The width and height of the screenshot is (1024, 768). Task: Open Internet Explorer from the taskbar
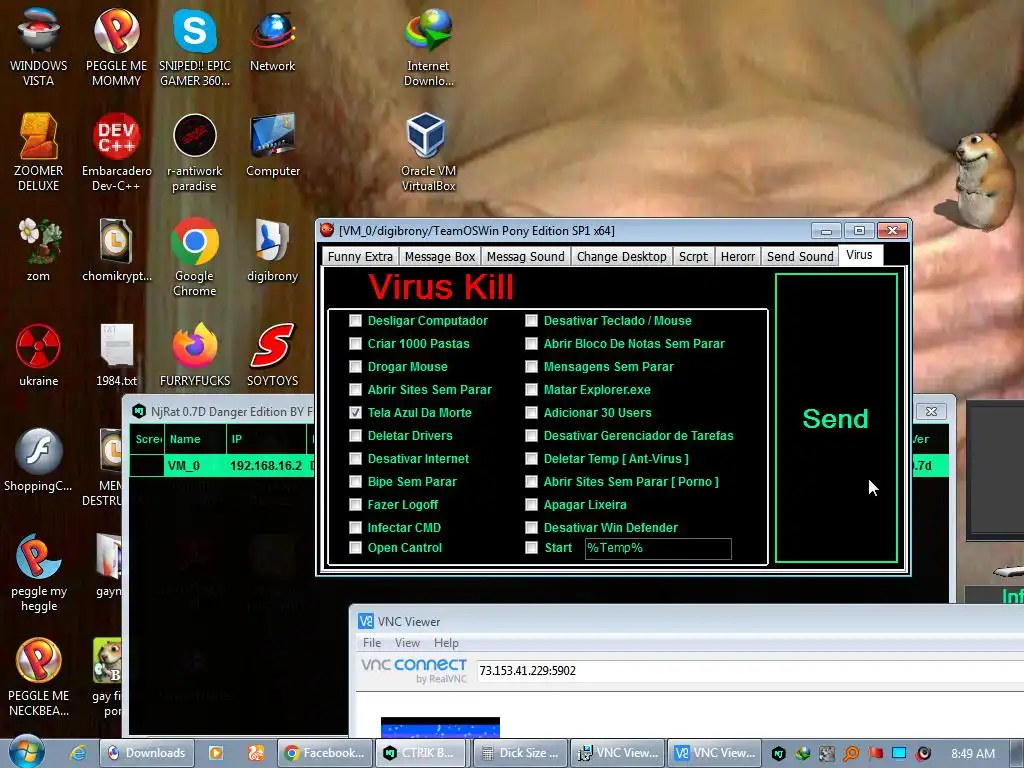coord(78,753)
